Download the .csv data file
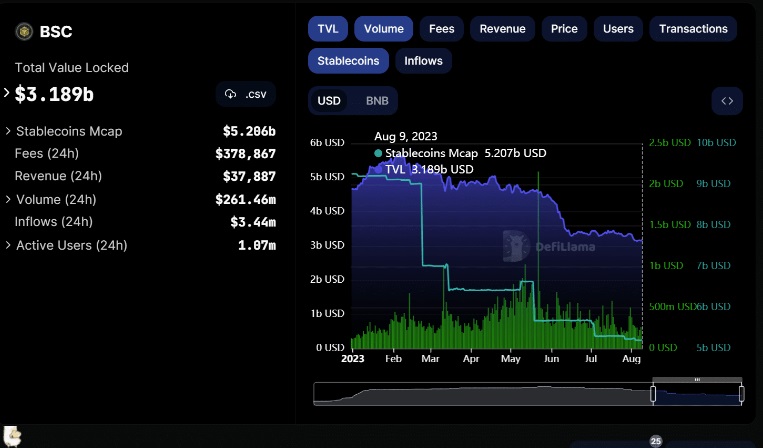 pyautogui.click(x=246, y=94)
